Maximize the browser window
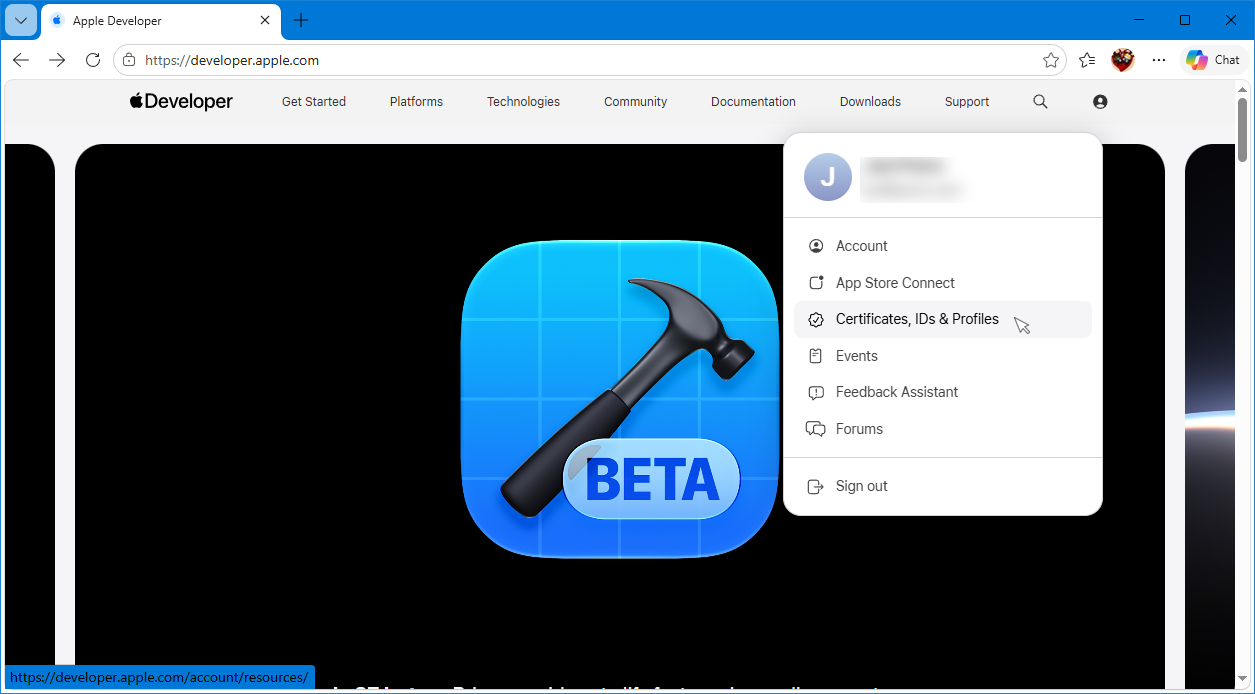The height and width of the screenshot is (694, 1255). click(1185, 20)
